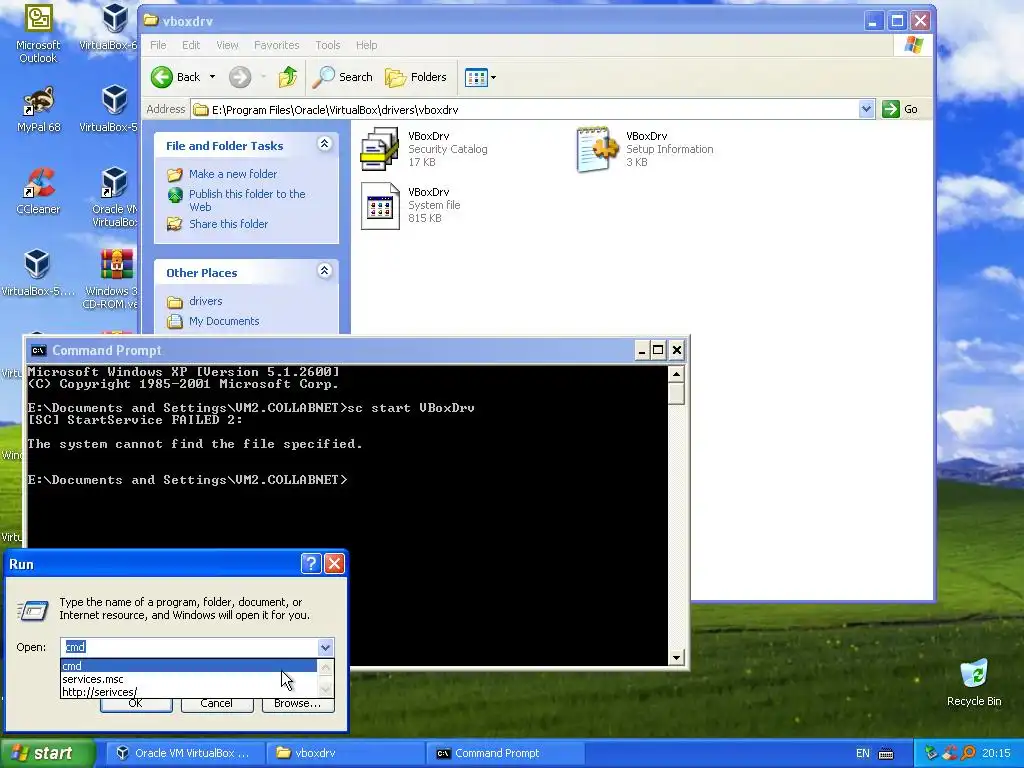Viewport: 1024px width, 768px height.
Task: Open Edit menu in Explorer
Action: (191, 45)
